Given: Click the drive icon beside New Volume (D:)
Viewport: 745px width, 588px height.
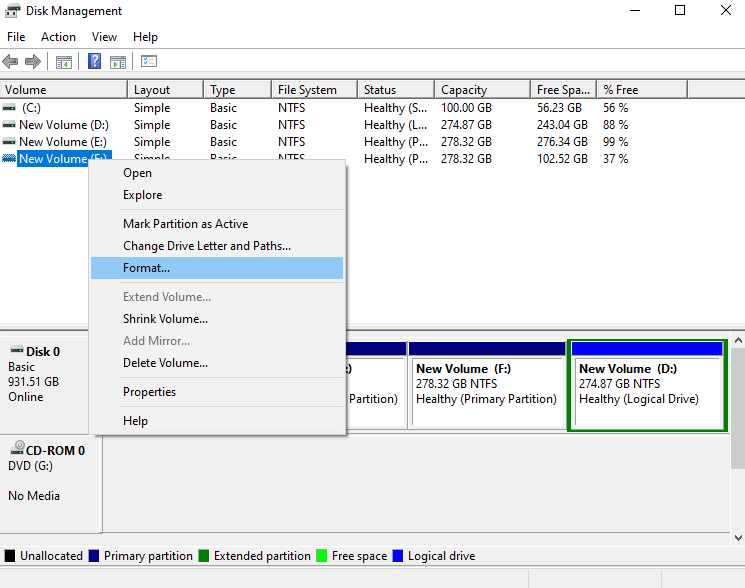Looking at the screenshot, I should tap(9, 125).
